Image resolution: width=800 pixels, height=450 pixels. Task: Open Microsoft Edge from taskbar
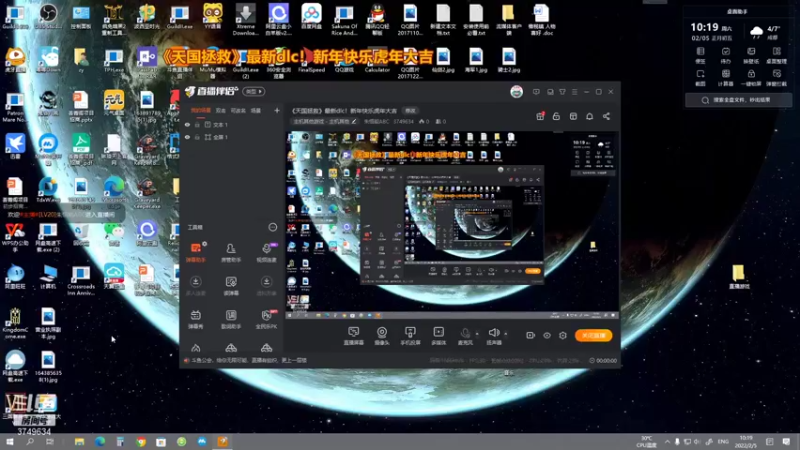(99, 441)
